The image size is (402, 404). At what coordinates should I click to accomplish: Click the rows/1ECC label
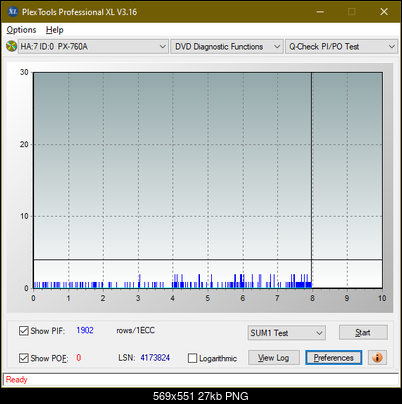pos(135,330)
